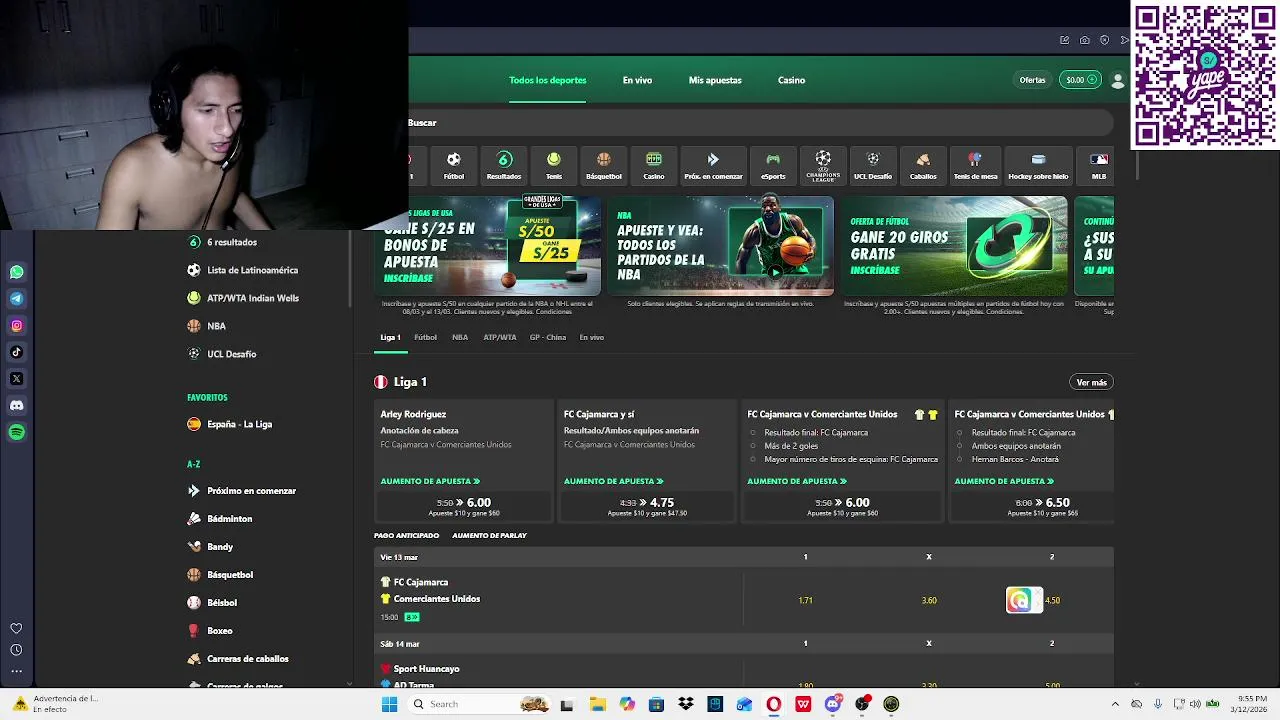Open File Explorer from the taskbar
This screenshot has width=1280, height=720.
coord(597,704)
